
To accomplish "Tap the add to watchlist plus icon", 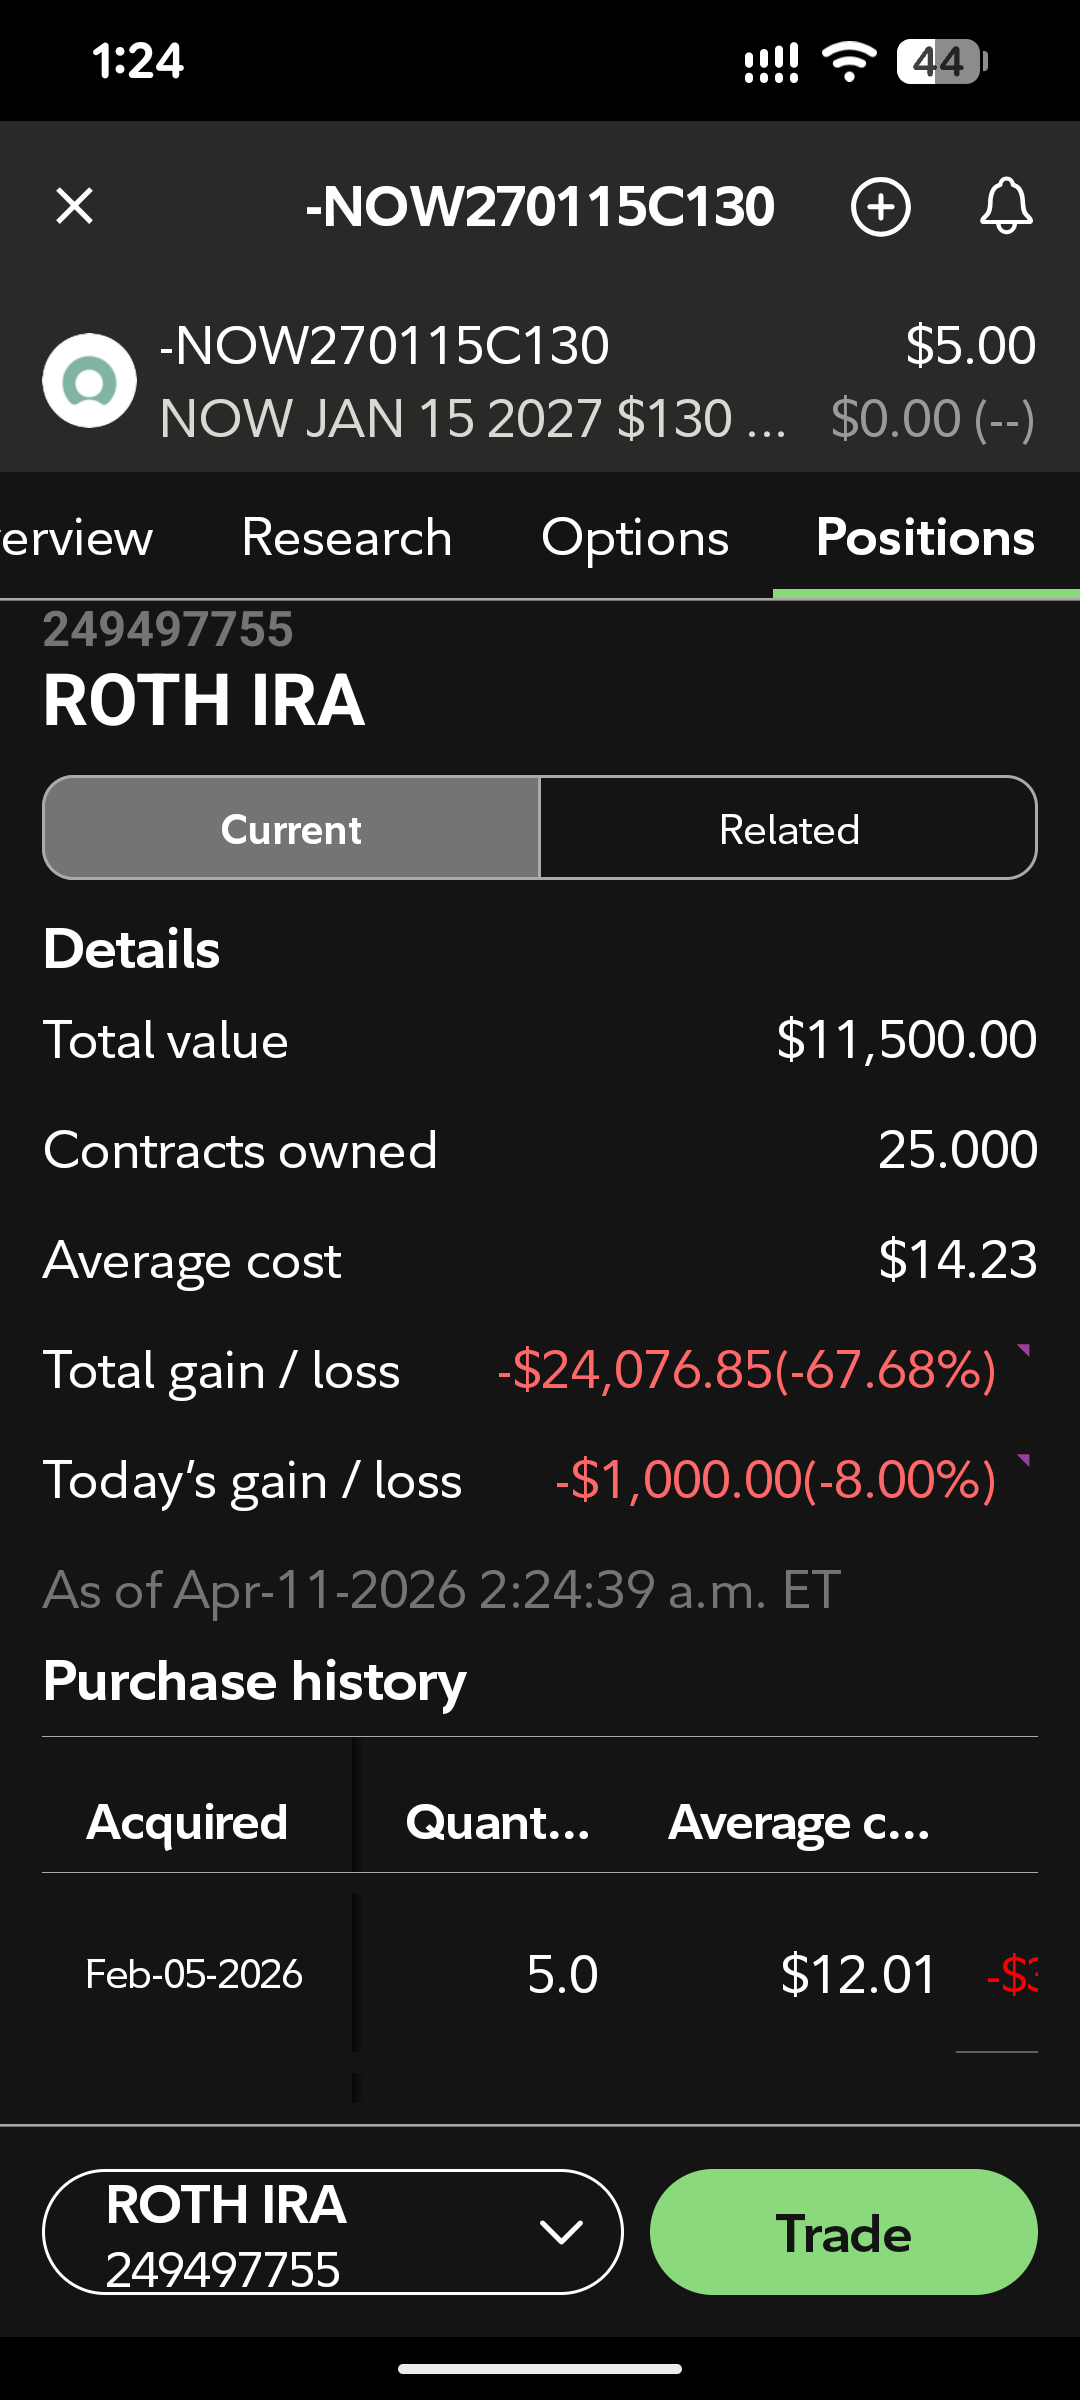I will 880,207.
